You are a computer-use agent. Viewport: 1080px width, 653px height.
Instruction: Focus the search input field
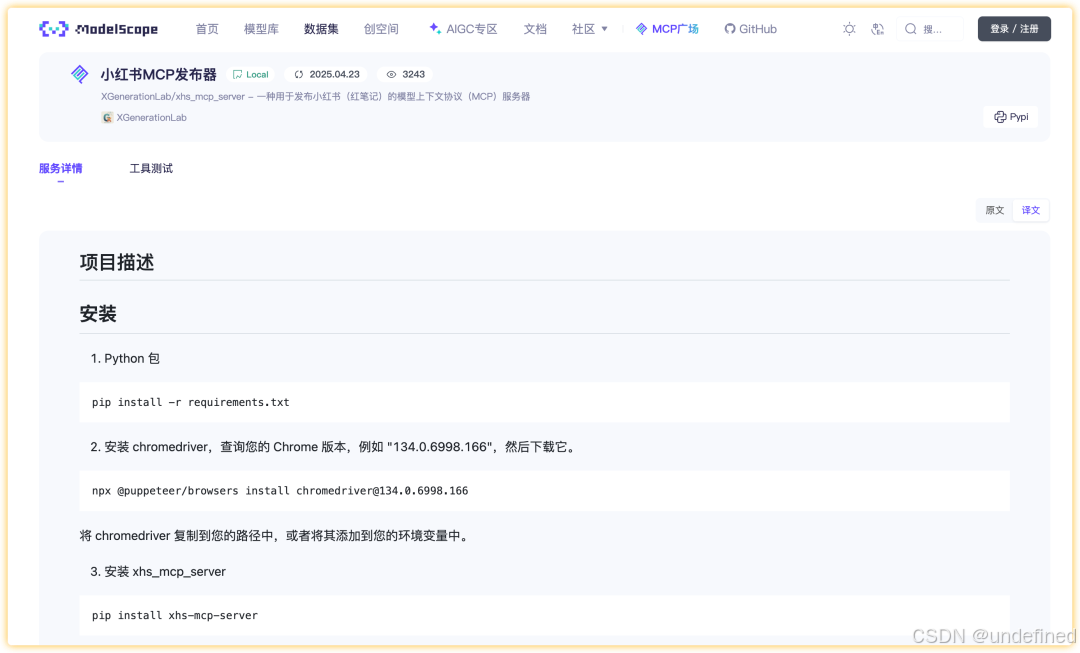(929, 29)
